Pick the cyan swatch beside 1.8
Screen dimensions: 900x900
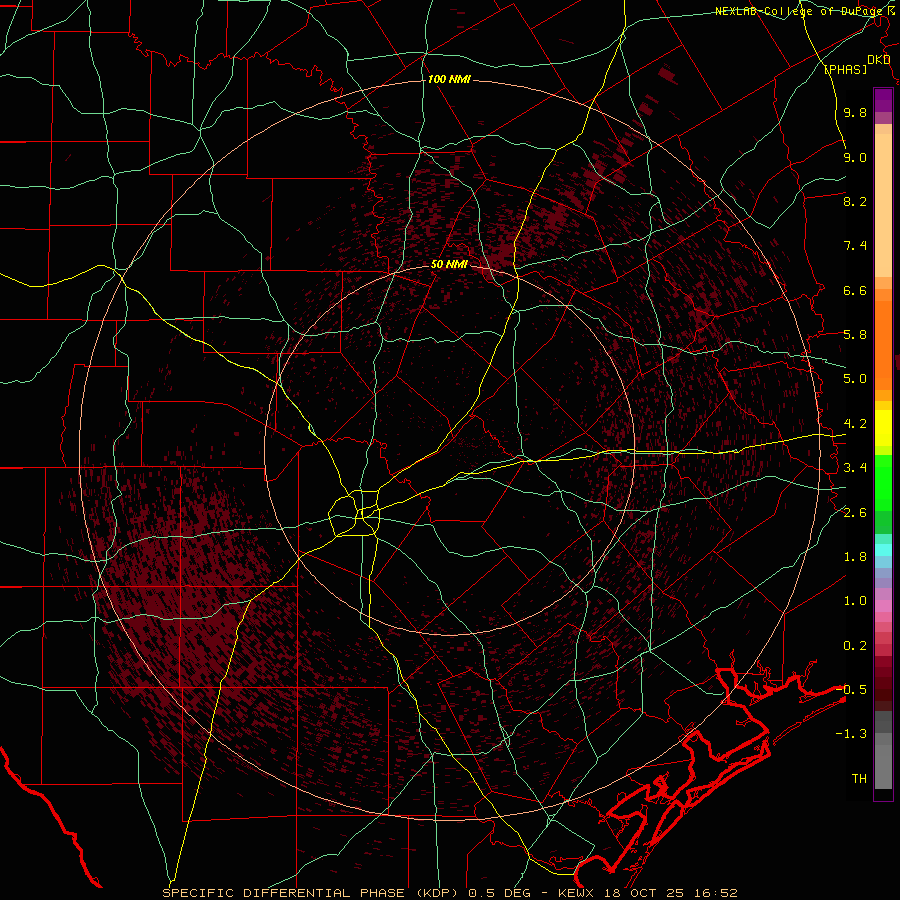[x=883, y=550]
